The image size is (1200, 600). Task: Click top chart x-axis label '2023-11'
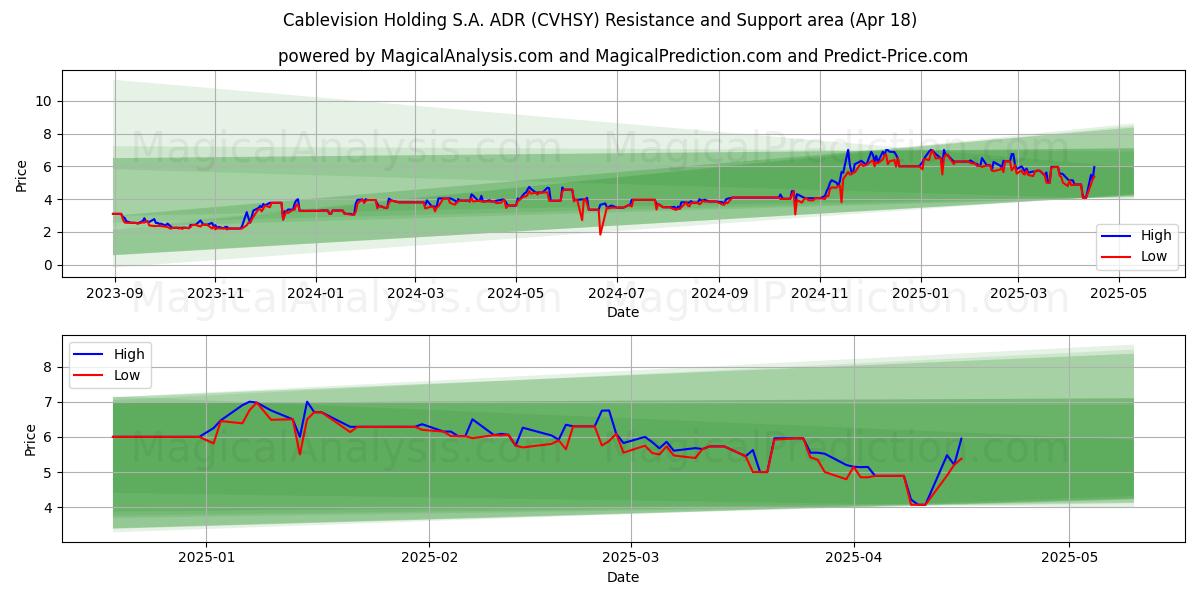216,294
